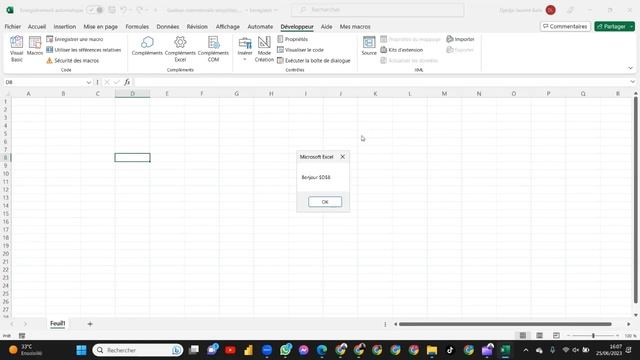Click Exécuter la boîte de dialogue
Viewport: 640px width, 360px height.
tap(313, 60)
